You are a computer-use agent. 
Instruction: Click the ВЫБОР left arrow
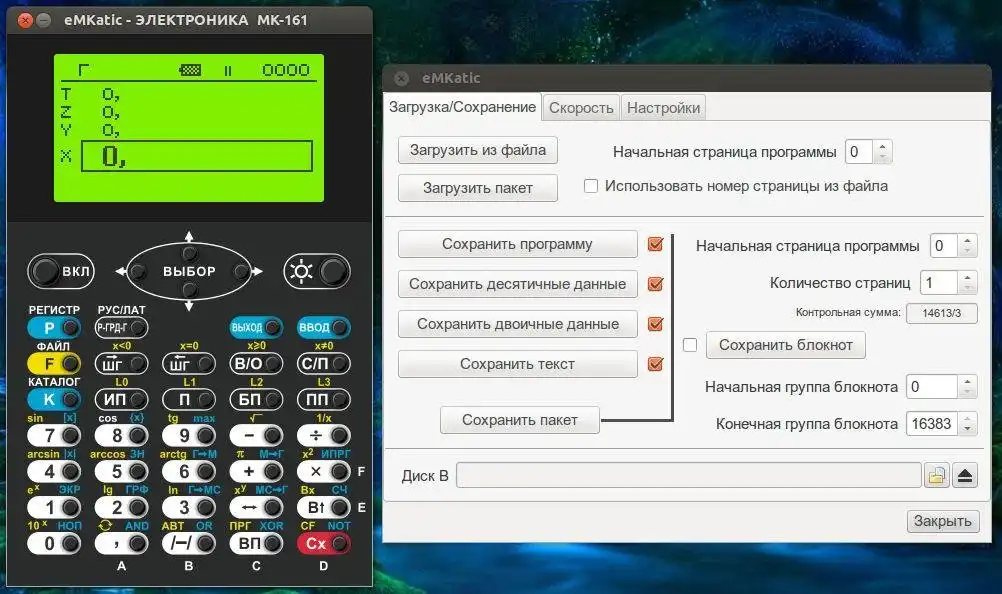click(121, 271)
